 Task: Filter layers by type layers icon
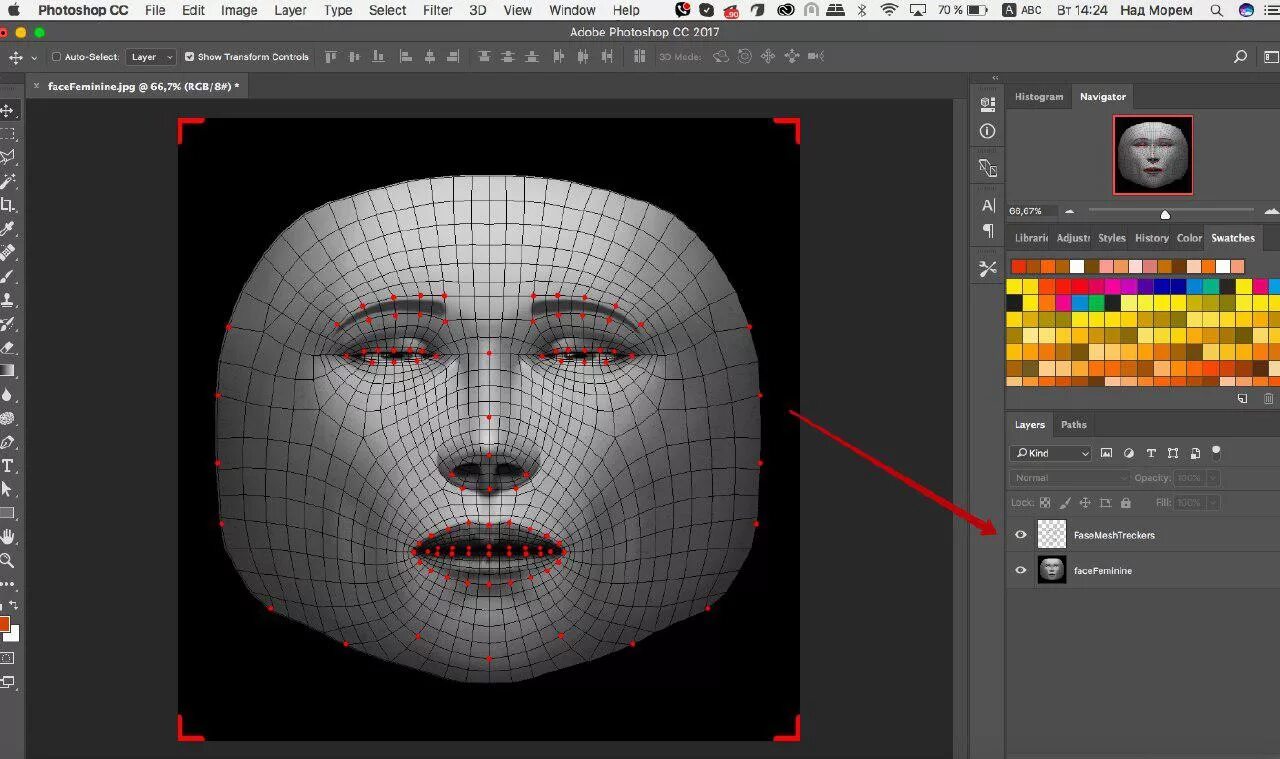[x=1151, y=453]
